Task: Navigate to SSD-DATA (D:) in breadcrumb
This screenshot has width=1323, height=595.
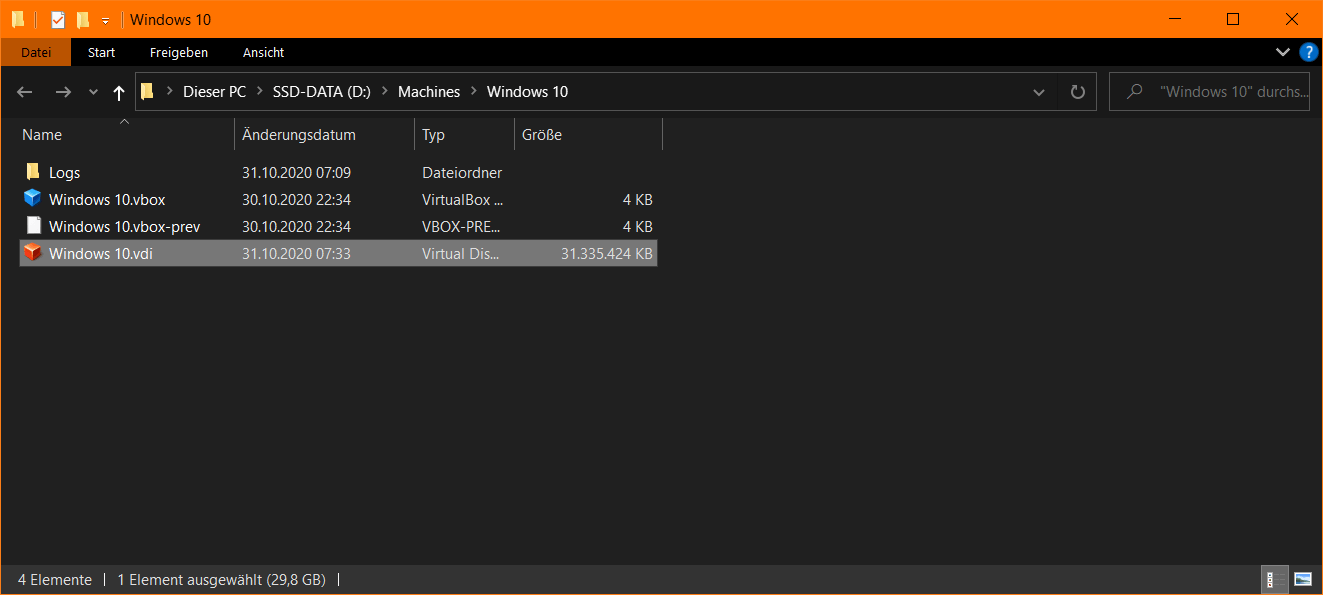Action: point(322,91)
